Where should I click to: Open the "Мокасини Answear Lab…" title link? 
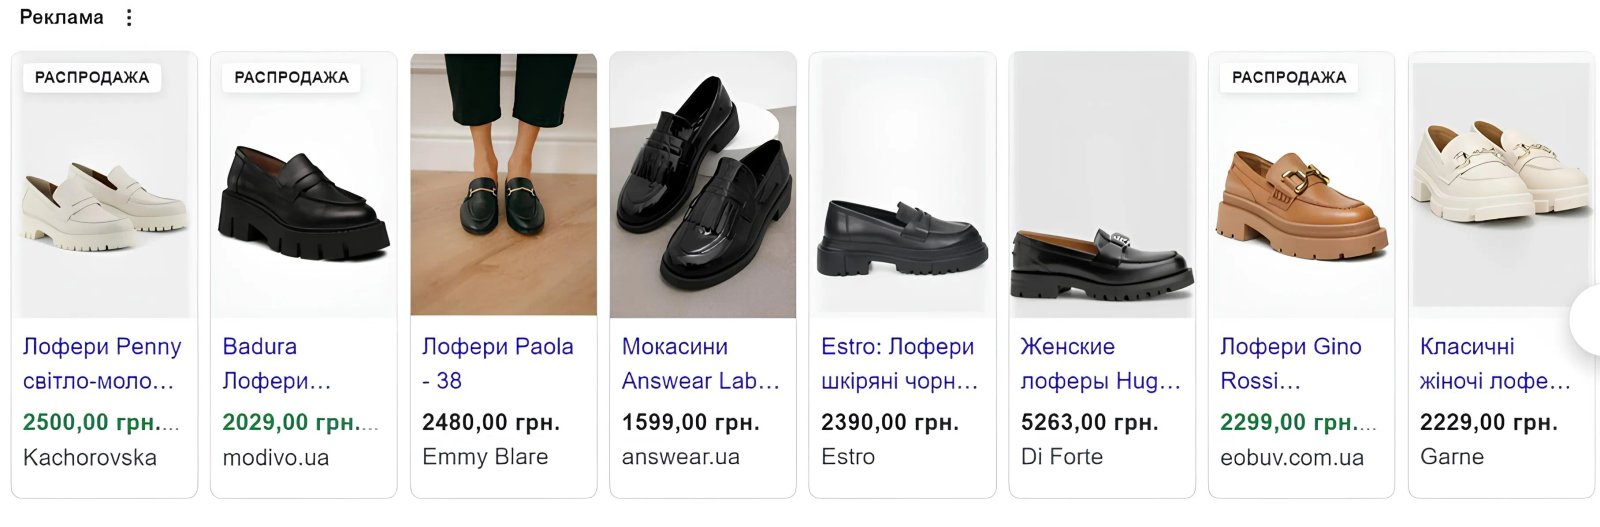pyautogui.click(x=700, y=363)
